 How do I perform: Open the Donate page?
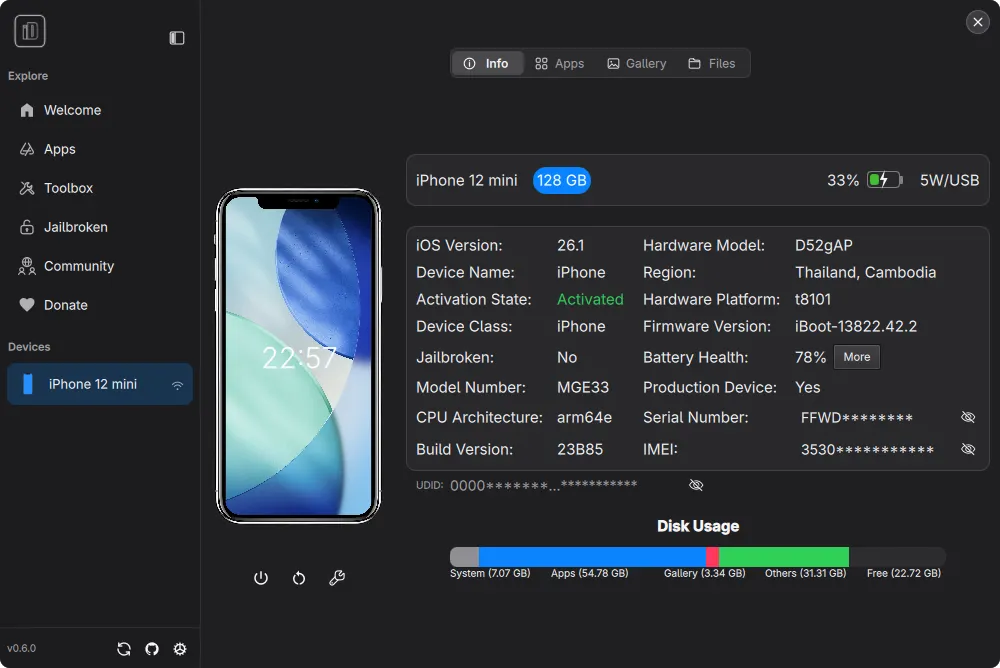(x=99, y=305)
